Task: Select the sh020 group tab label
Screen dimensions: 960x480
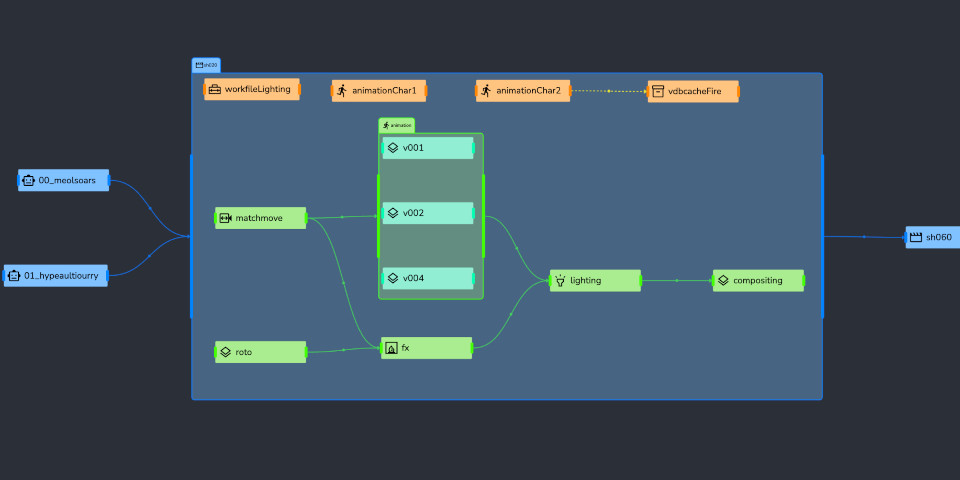Action: [206, 65]
